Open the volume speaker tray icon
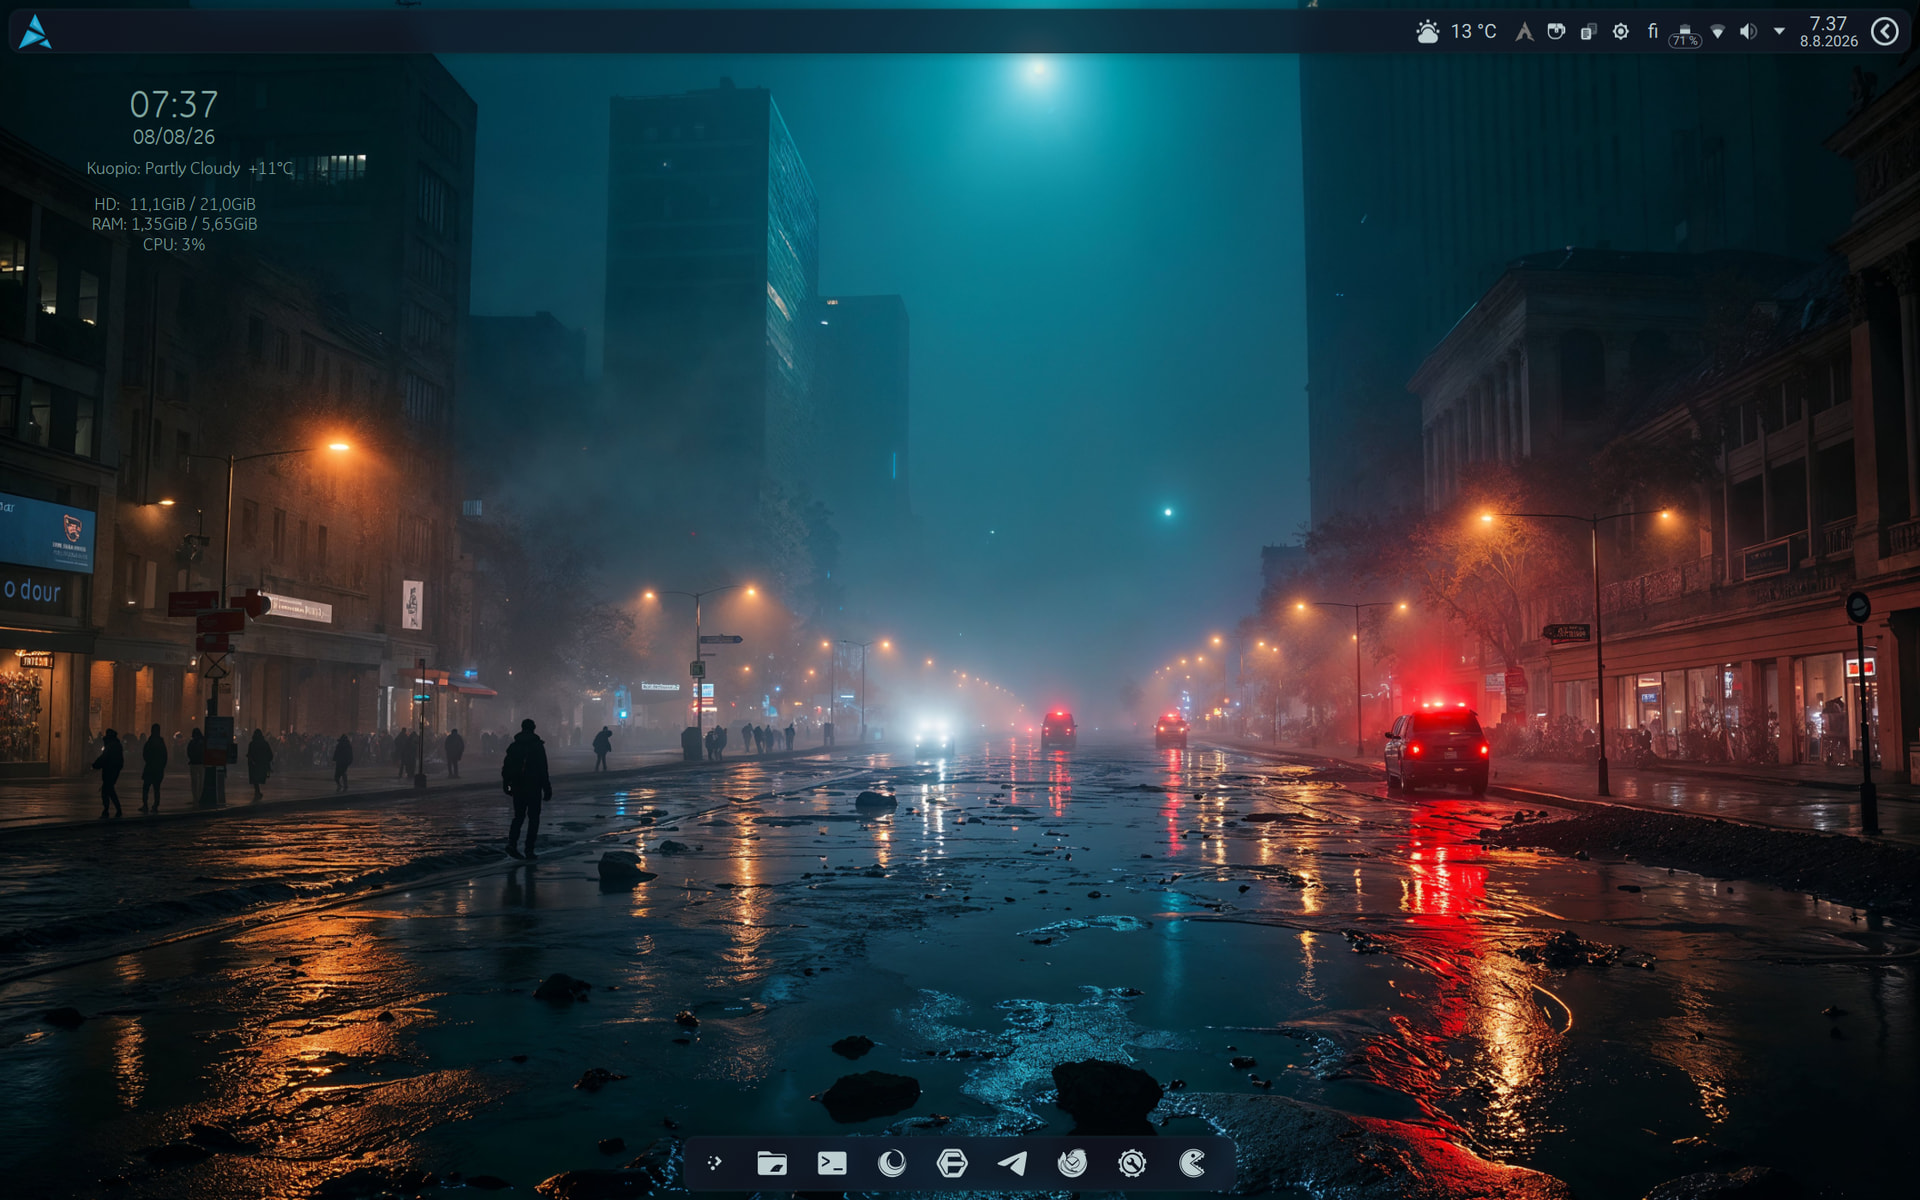 (x=1748, y=32)
